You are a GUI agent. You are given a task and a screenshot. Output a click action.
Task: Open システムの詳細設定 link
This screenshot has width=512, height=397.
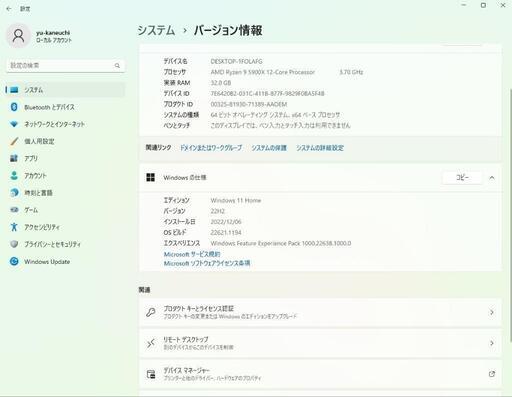[320, 148]
